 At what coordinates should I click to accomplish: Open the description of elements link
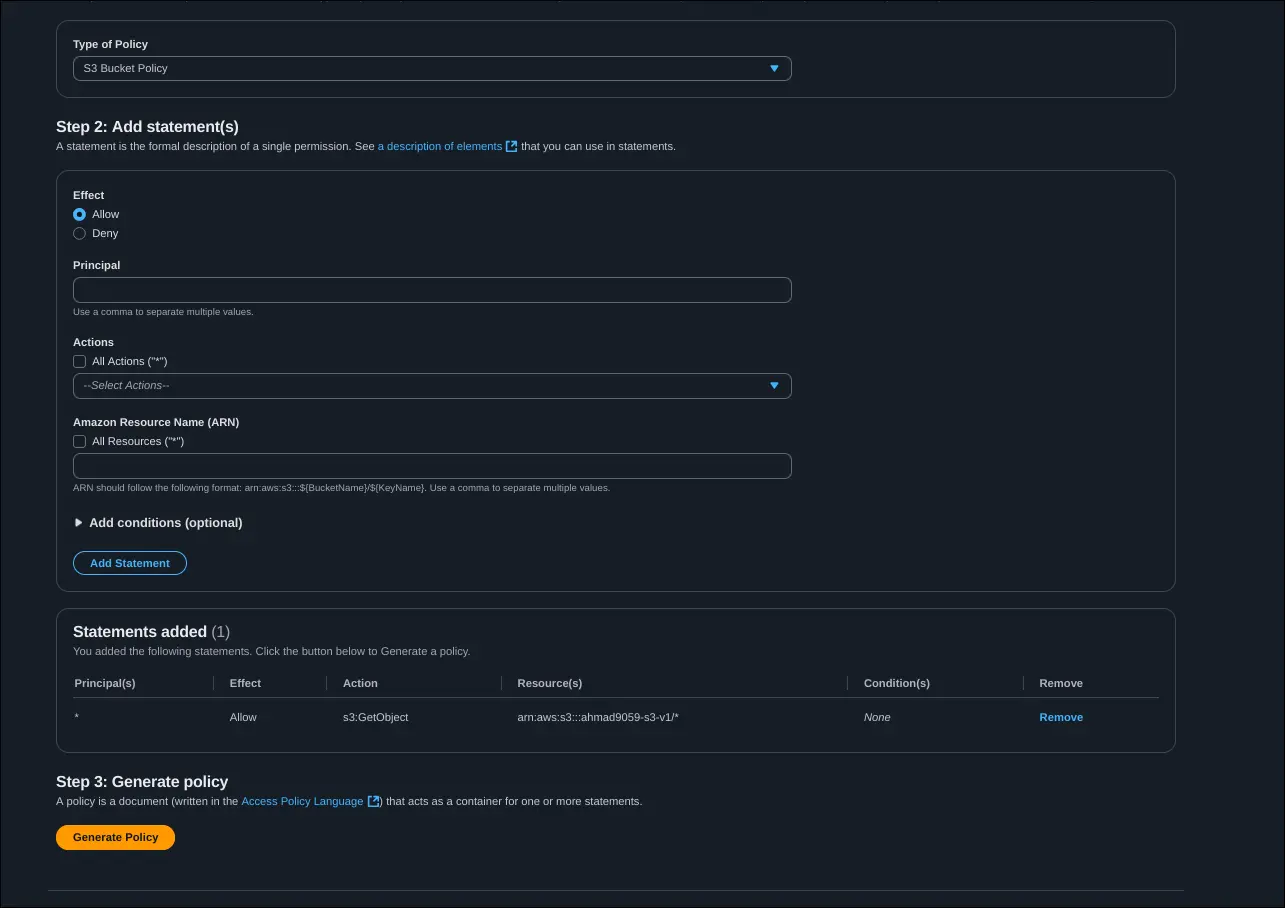(x=440, y=146)
